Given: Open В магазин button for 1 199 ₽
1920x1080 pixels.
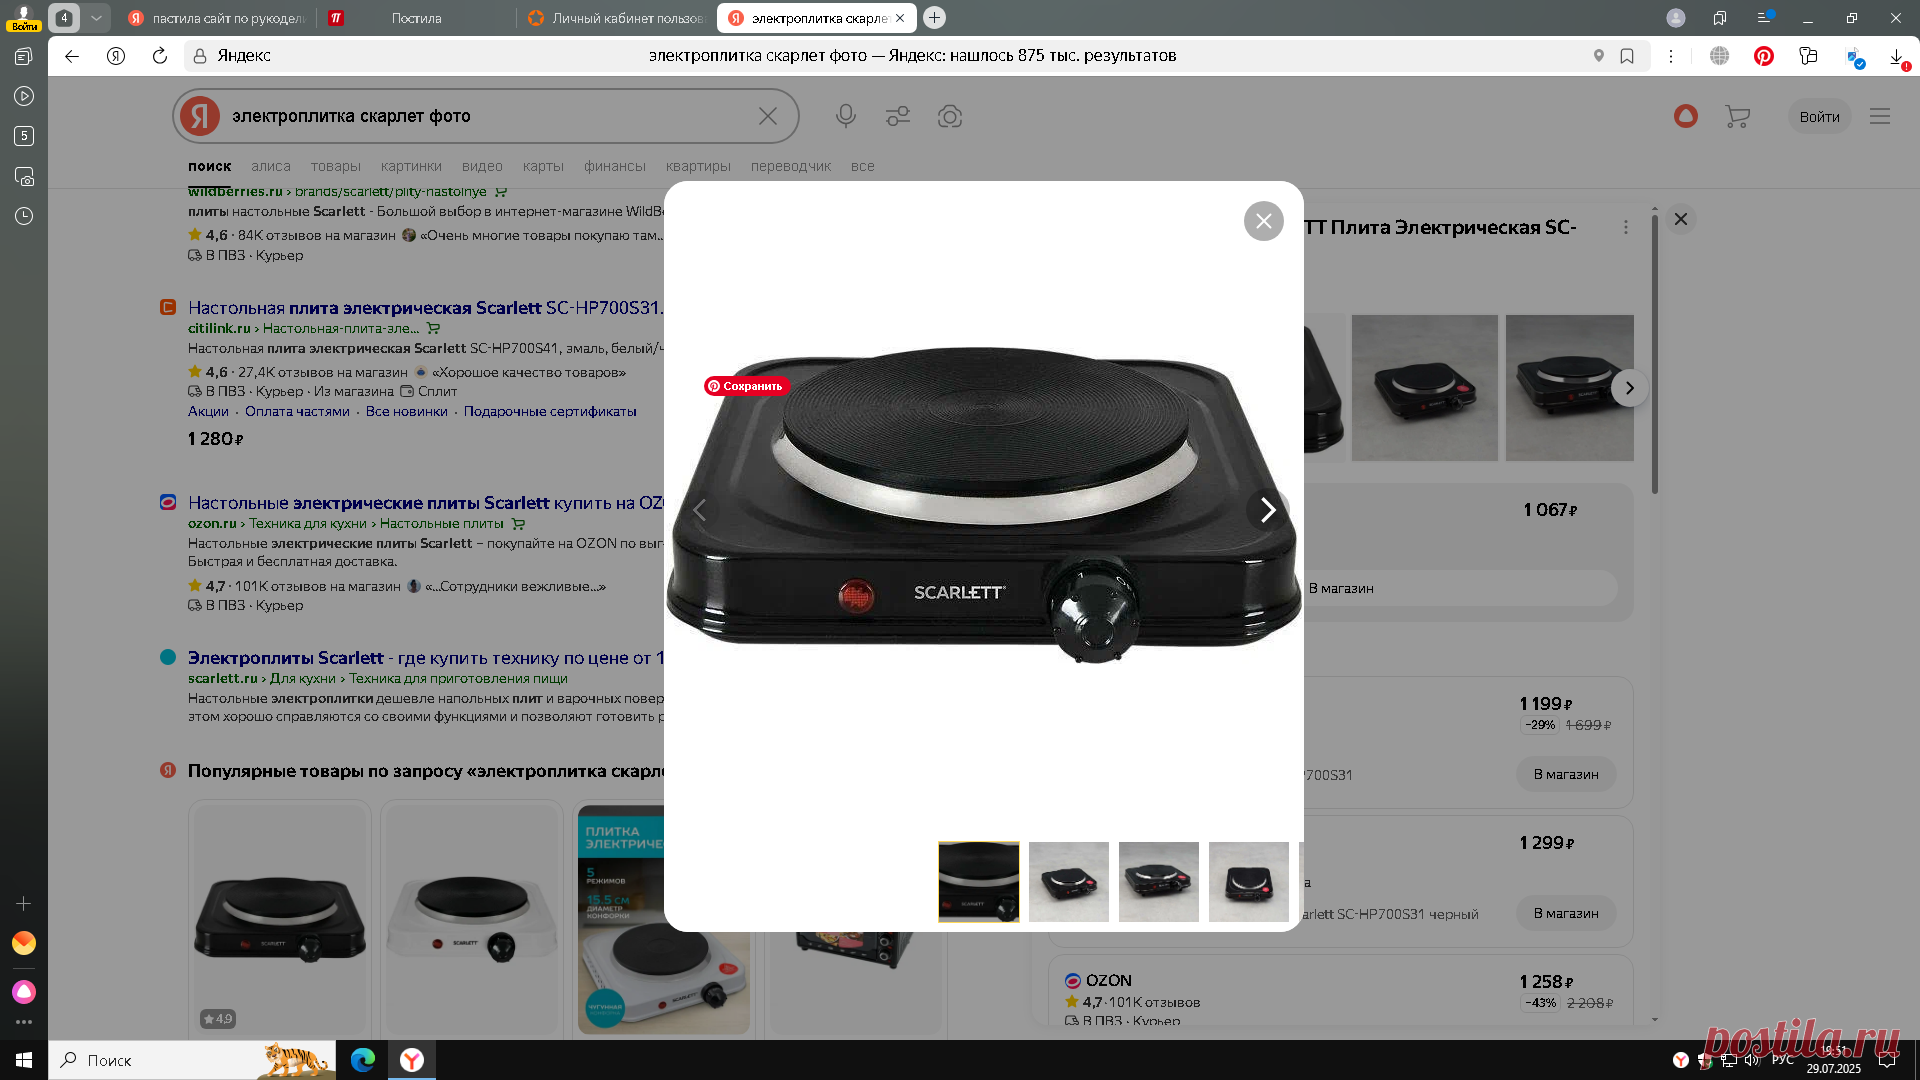Looking at the screenshot, I should pos(1566,774).
